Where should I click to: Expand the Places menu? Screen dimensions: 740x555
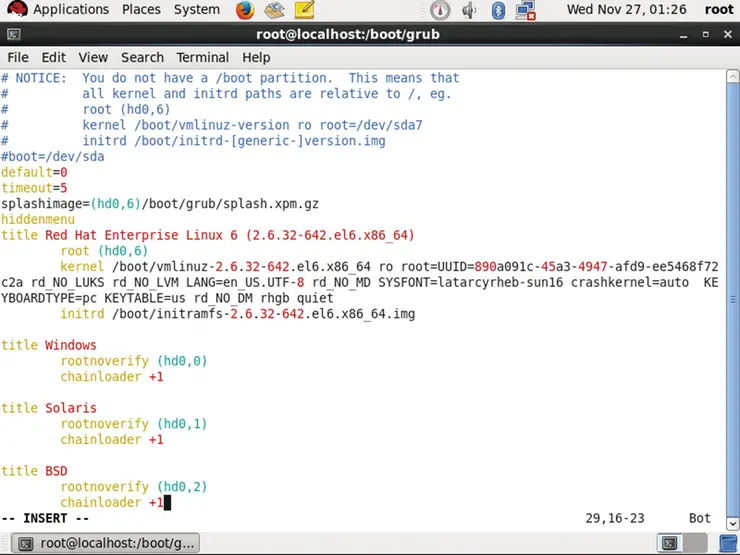tap(141, 10)
